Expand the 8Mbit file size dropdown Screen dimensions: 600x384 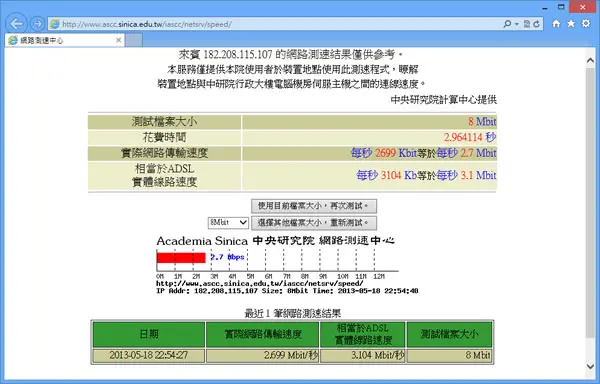228,222
